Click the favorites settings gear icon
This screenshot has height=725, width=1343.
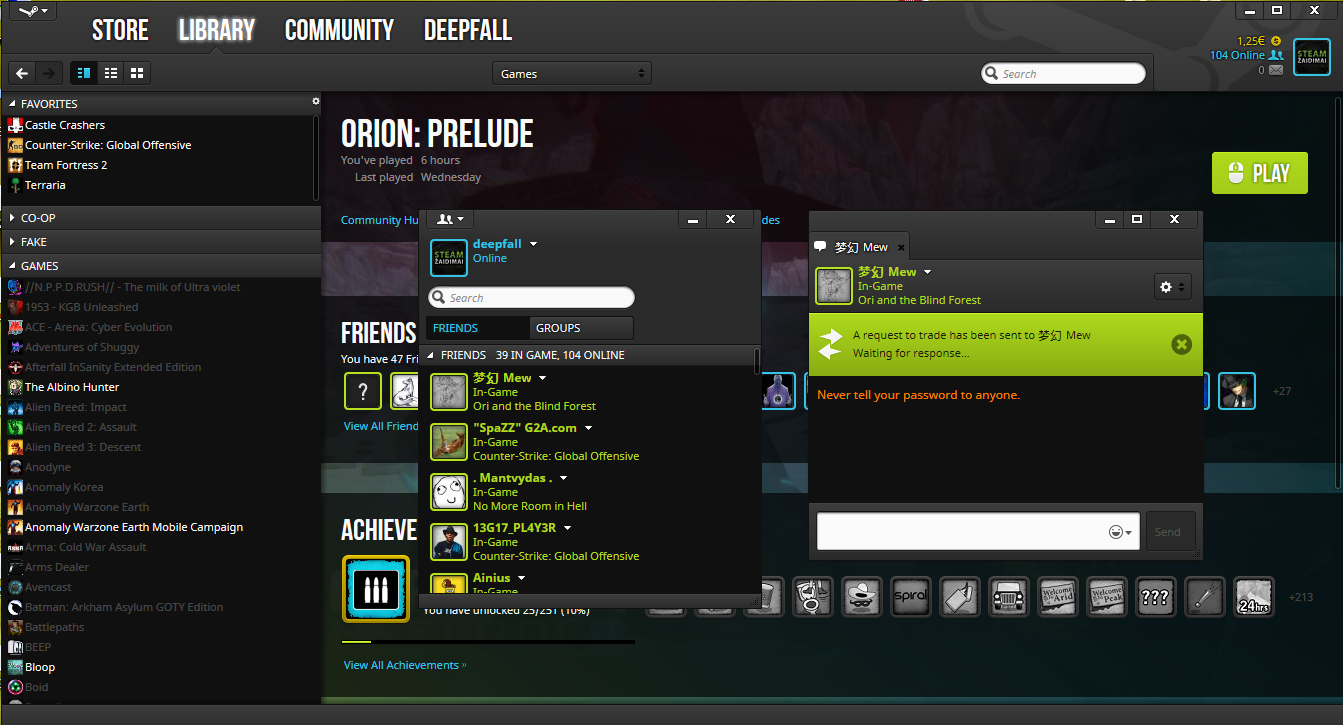(316, 101)
